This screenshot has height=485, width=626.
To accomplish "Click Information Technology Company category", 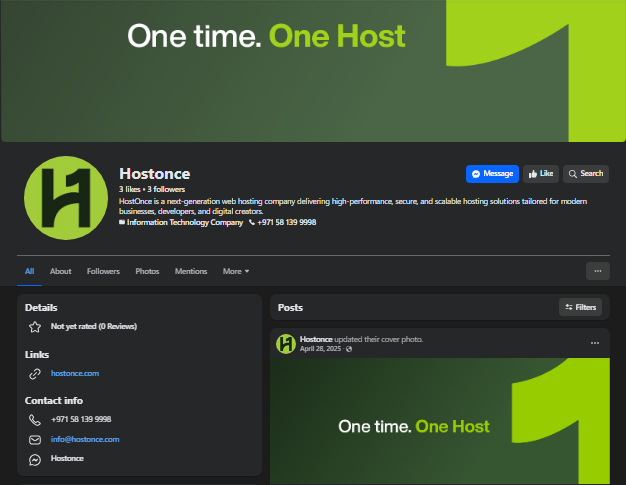I will tap(184, 222).
